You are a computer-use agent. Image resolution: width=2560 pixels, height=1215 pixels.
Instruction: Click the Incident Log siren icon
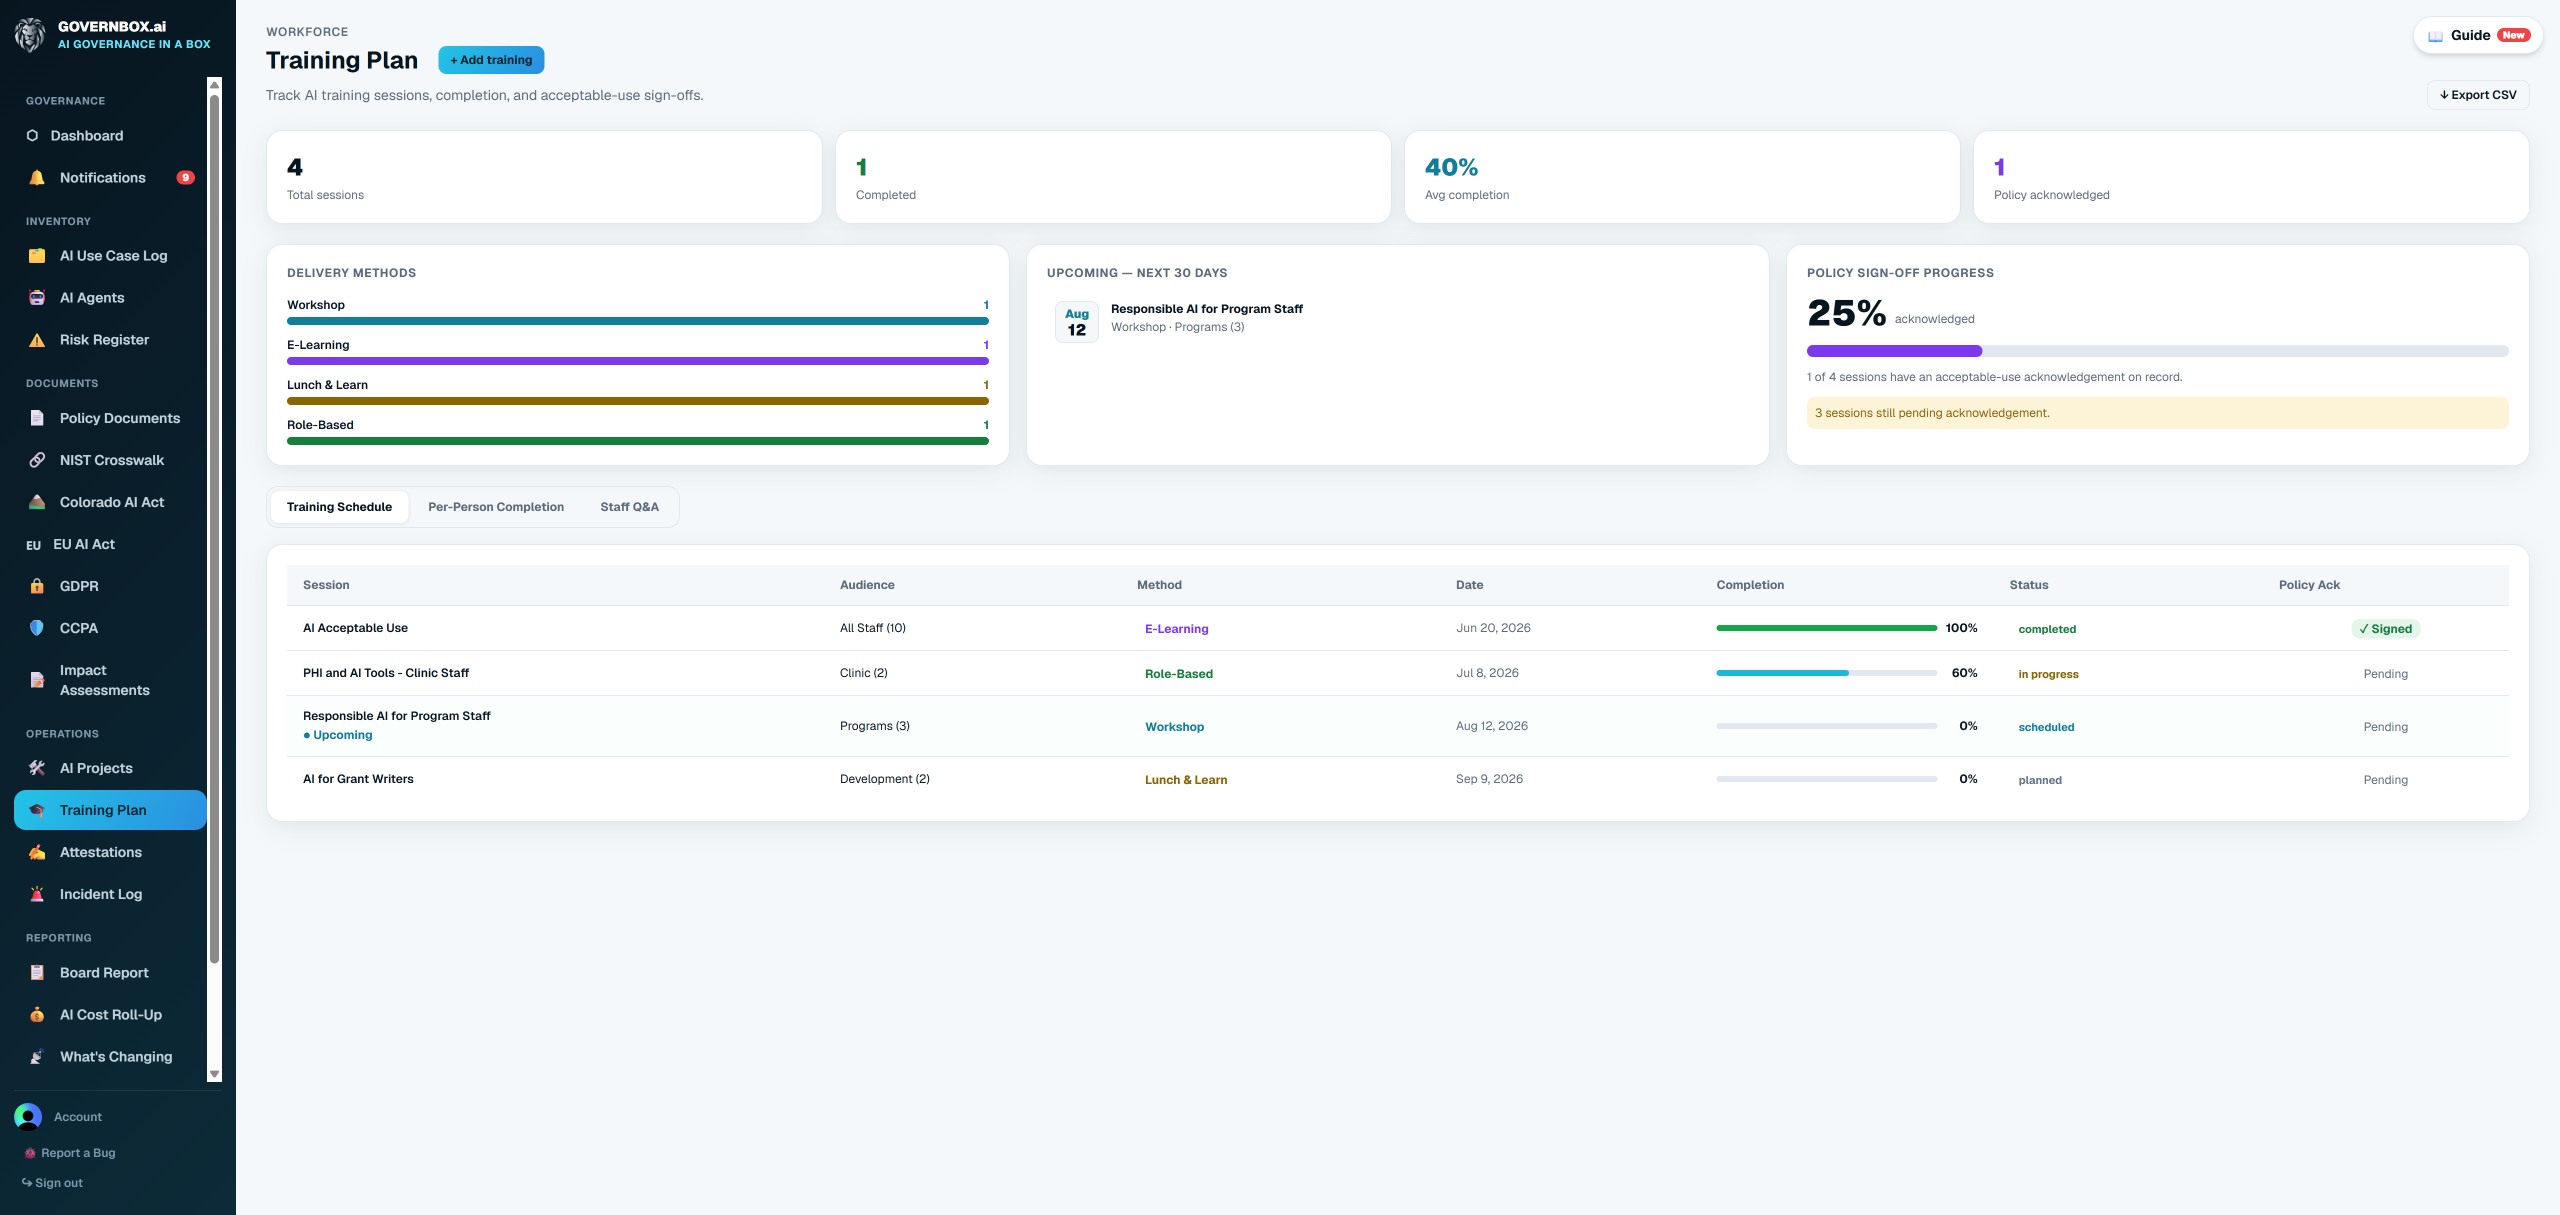(37, 894)
